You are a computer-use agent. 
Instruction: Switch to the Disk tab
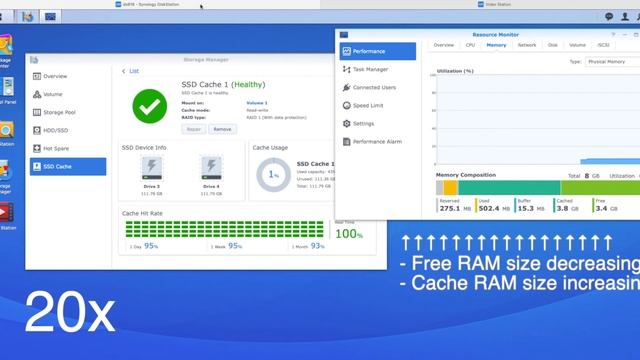[x=553, y=45]
